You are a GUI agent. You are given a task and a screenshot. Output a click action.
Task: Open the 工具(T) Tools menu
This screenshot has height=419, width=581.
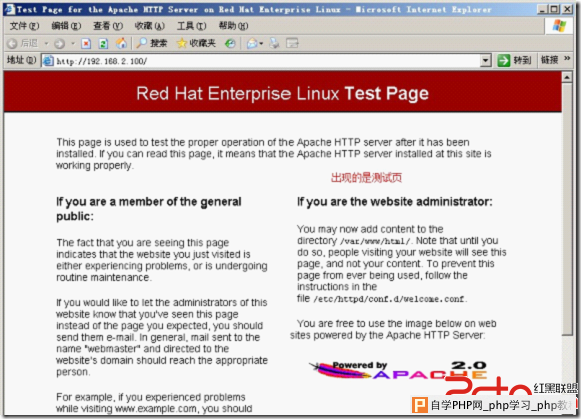[x=192, y=26]
